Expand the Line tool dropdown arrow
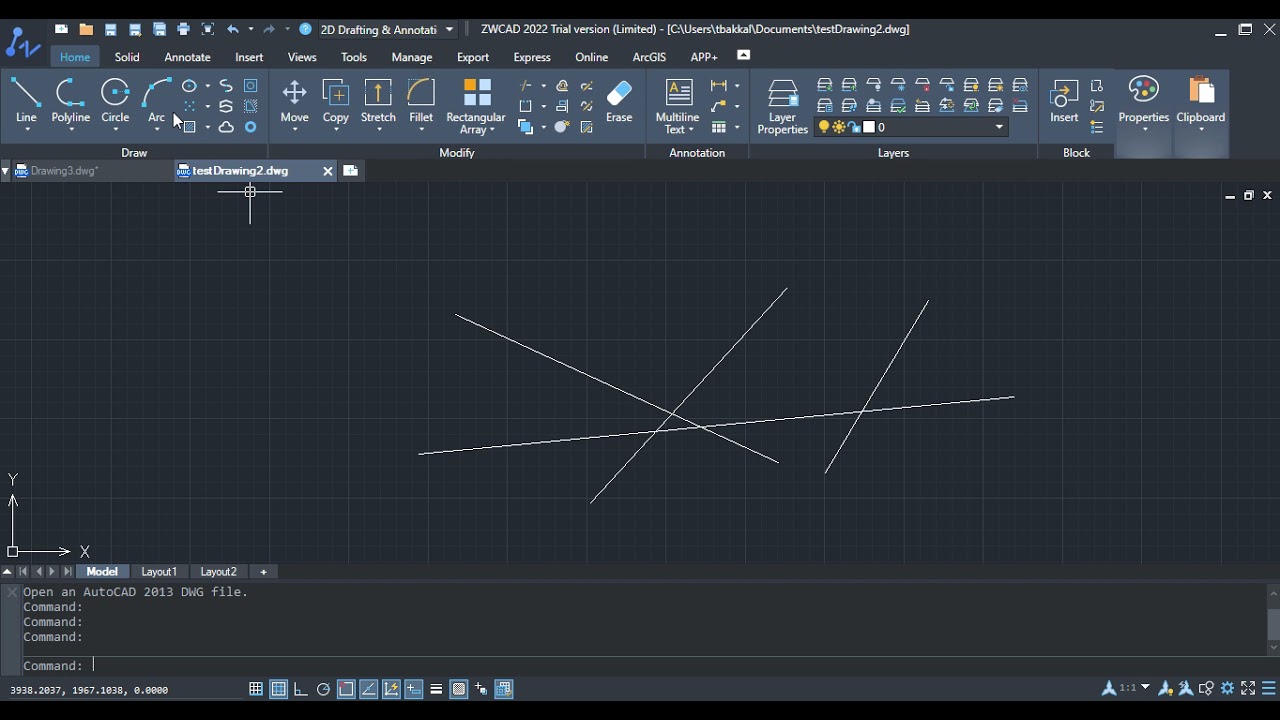Screen dimensions: 1280x720 pyautogui.click(x=26, y=130)
